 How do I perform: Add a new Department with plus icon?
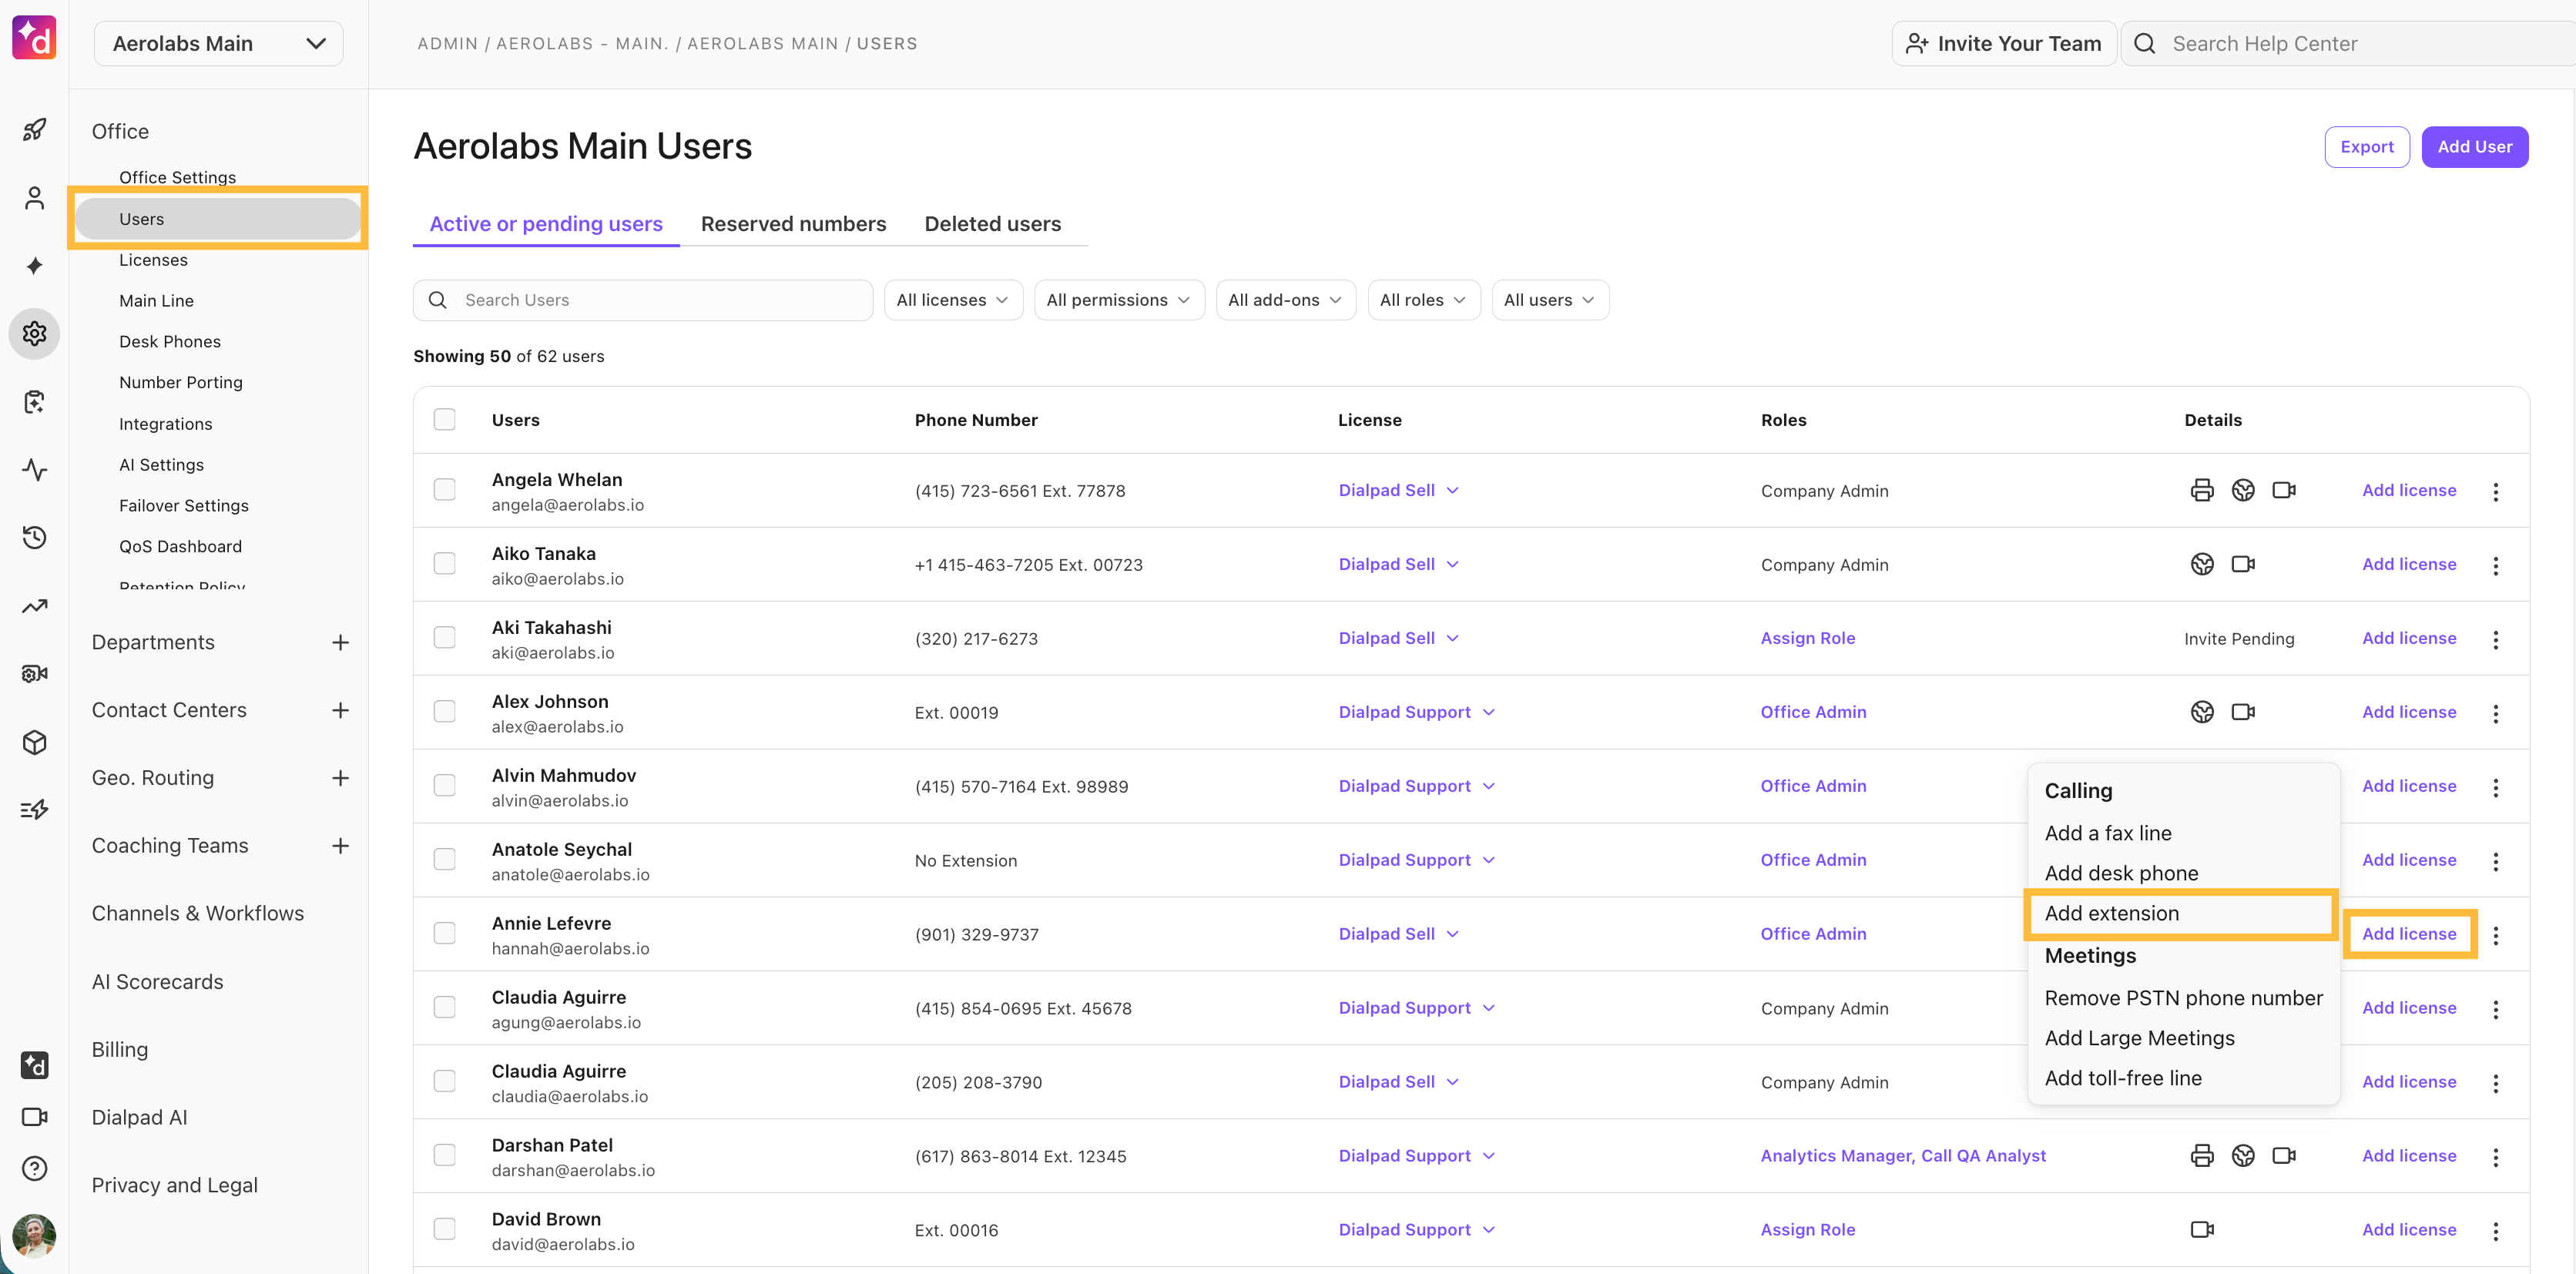click(340, 642)
